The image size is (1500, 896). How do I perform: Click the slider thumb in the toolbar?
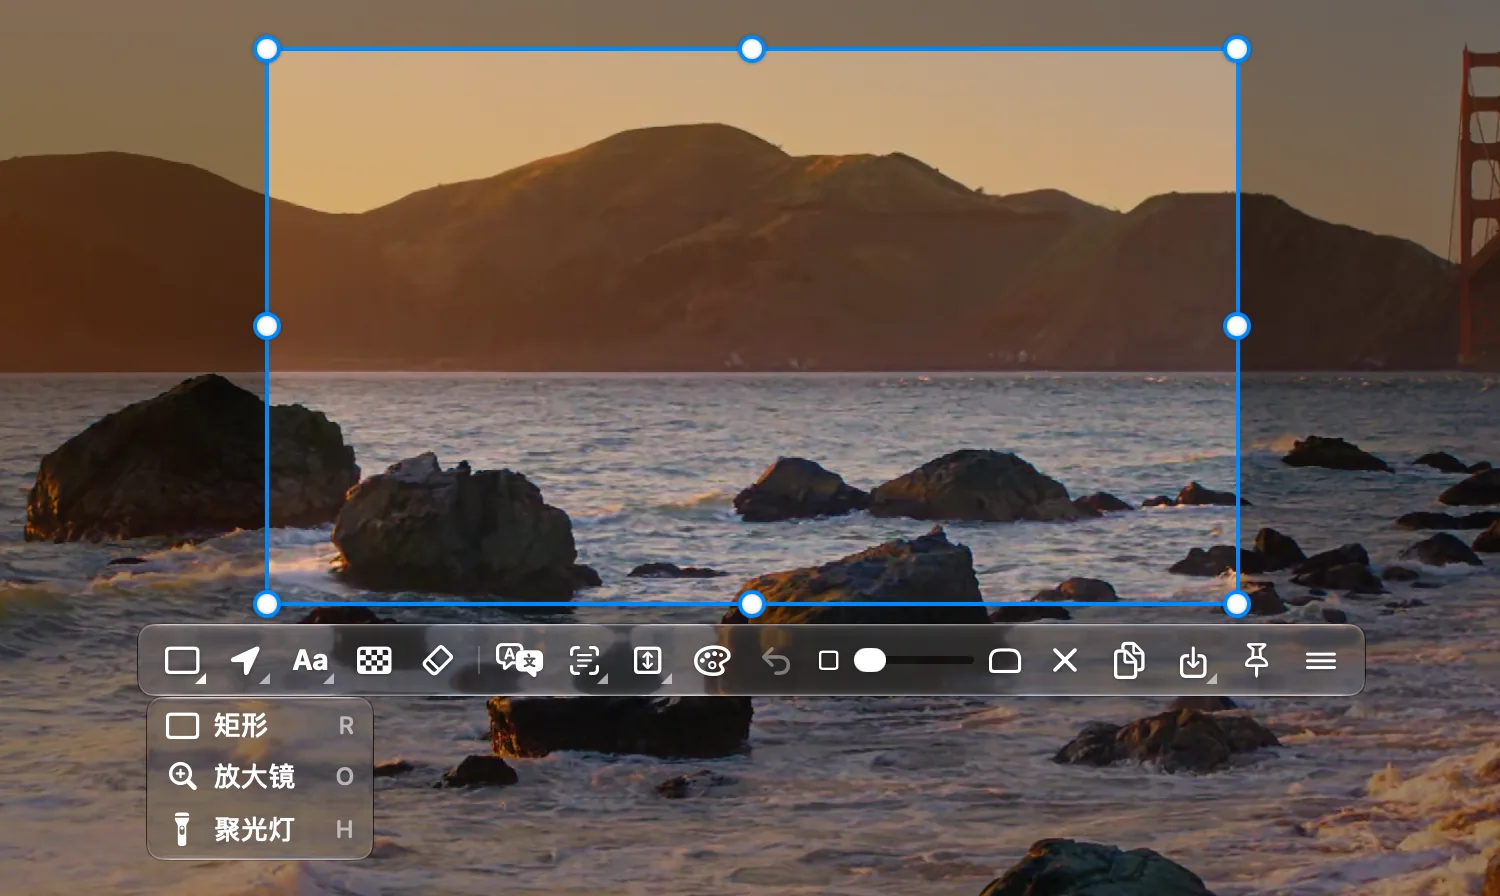click(870, 661)
